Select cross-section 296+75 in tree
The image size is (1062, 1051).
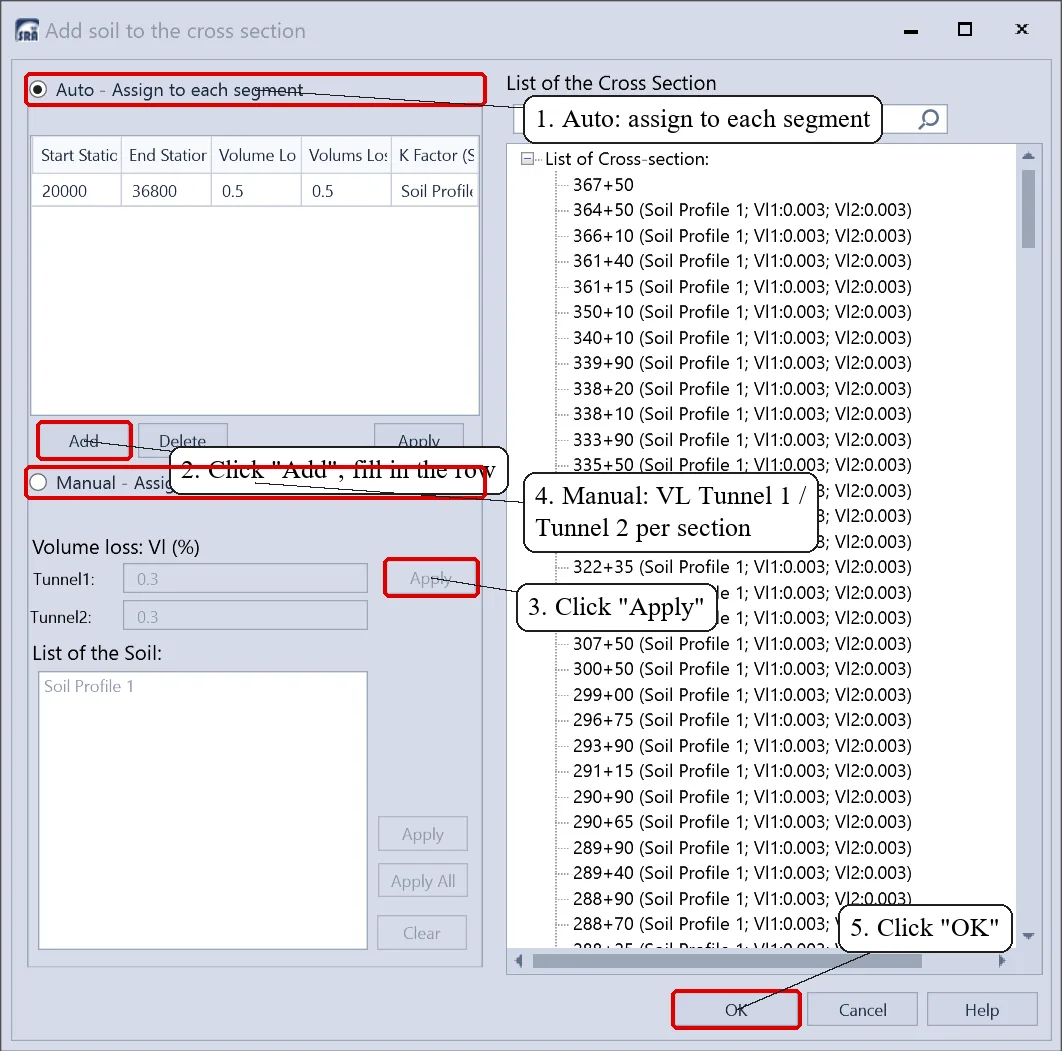click(x=742, y=720)
